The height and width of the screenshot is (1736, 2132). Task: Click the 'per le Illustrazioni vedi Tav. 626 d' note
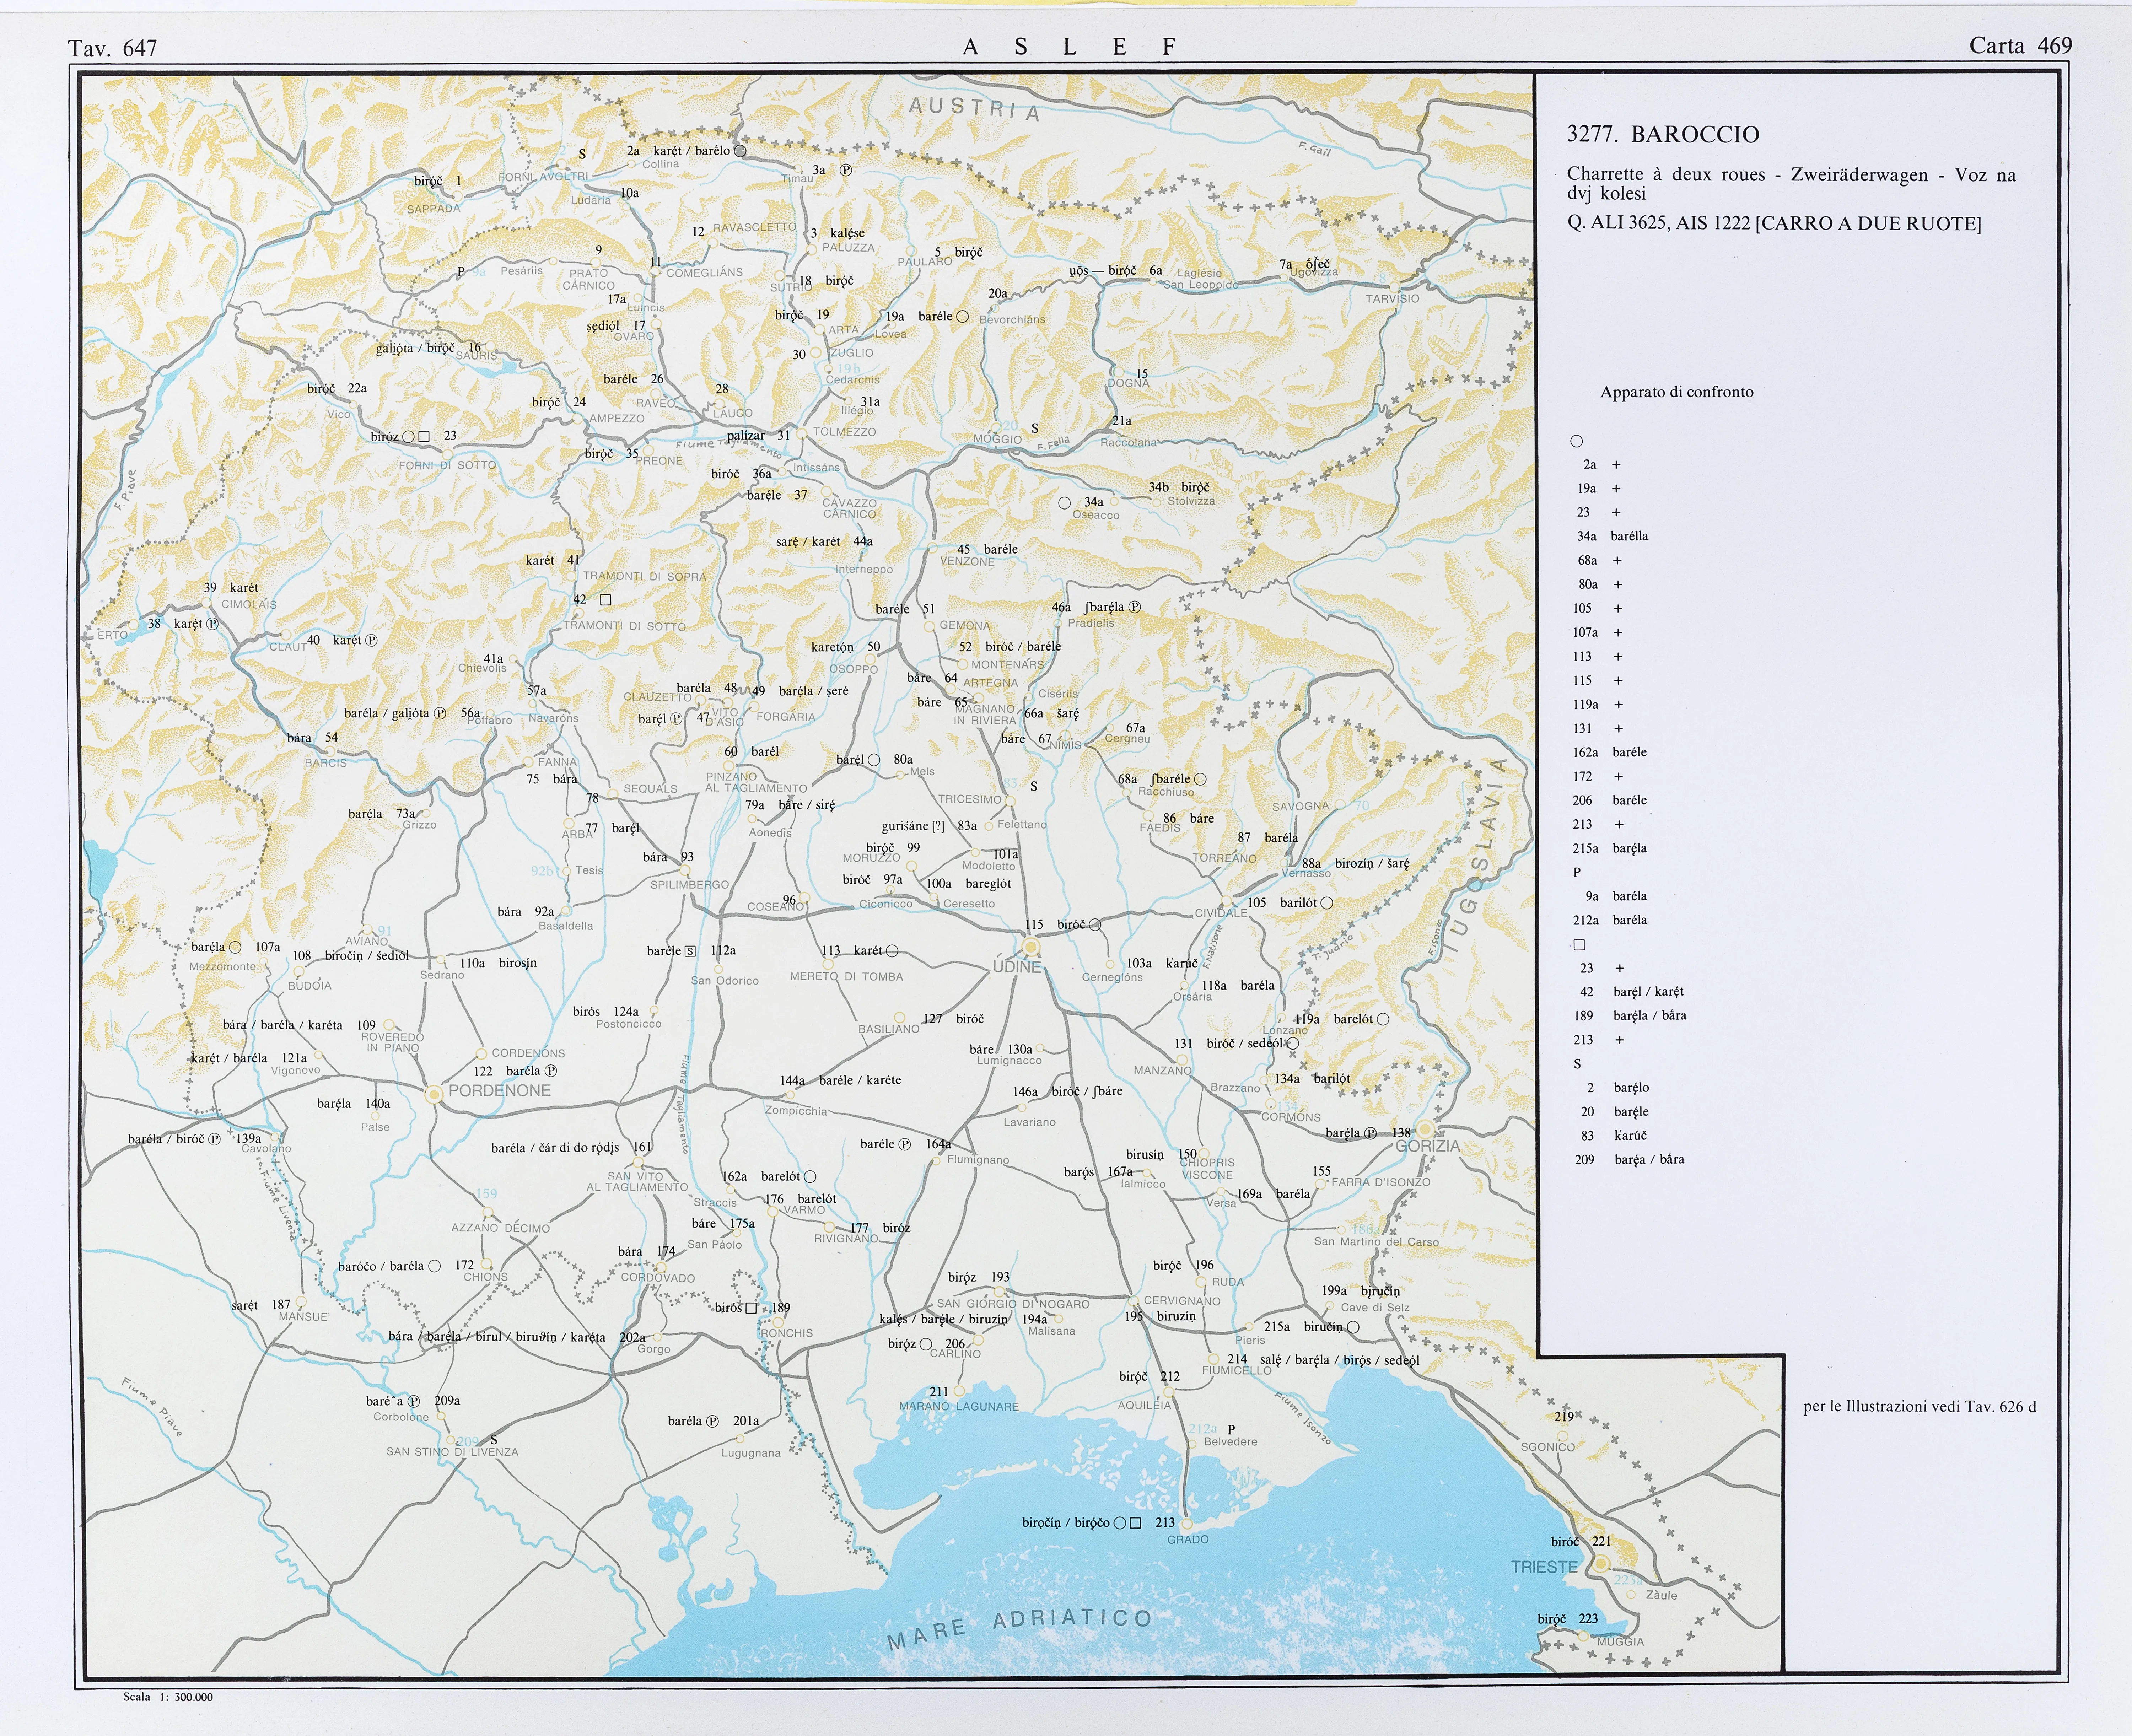click(1919, 1406)
